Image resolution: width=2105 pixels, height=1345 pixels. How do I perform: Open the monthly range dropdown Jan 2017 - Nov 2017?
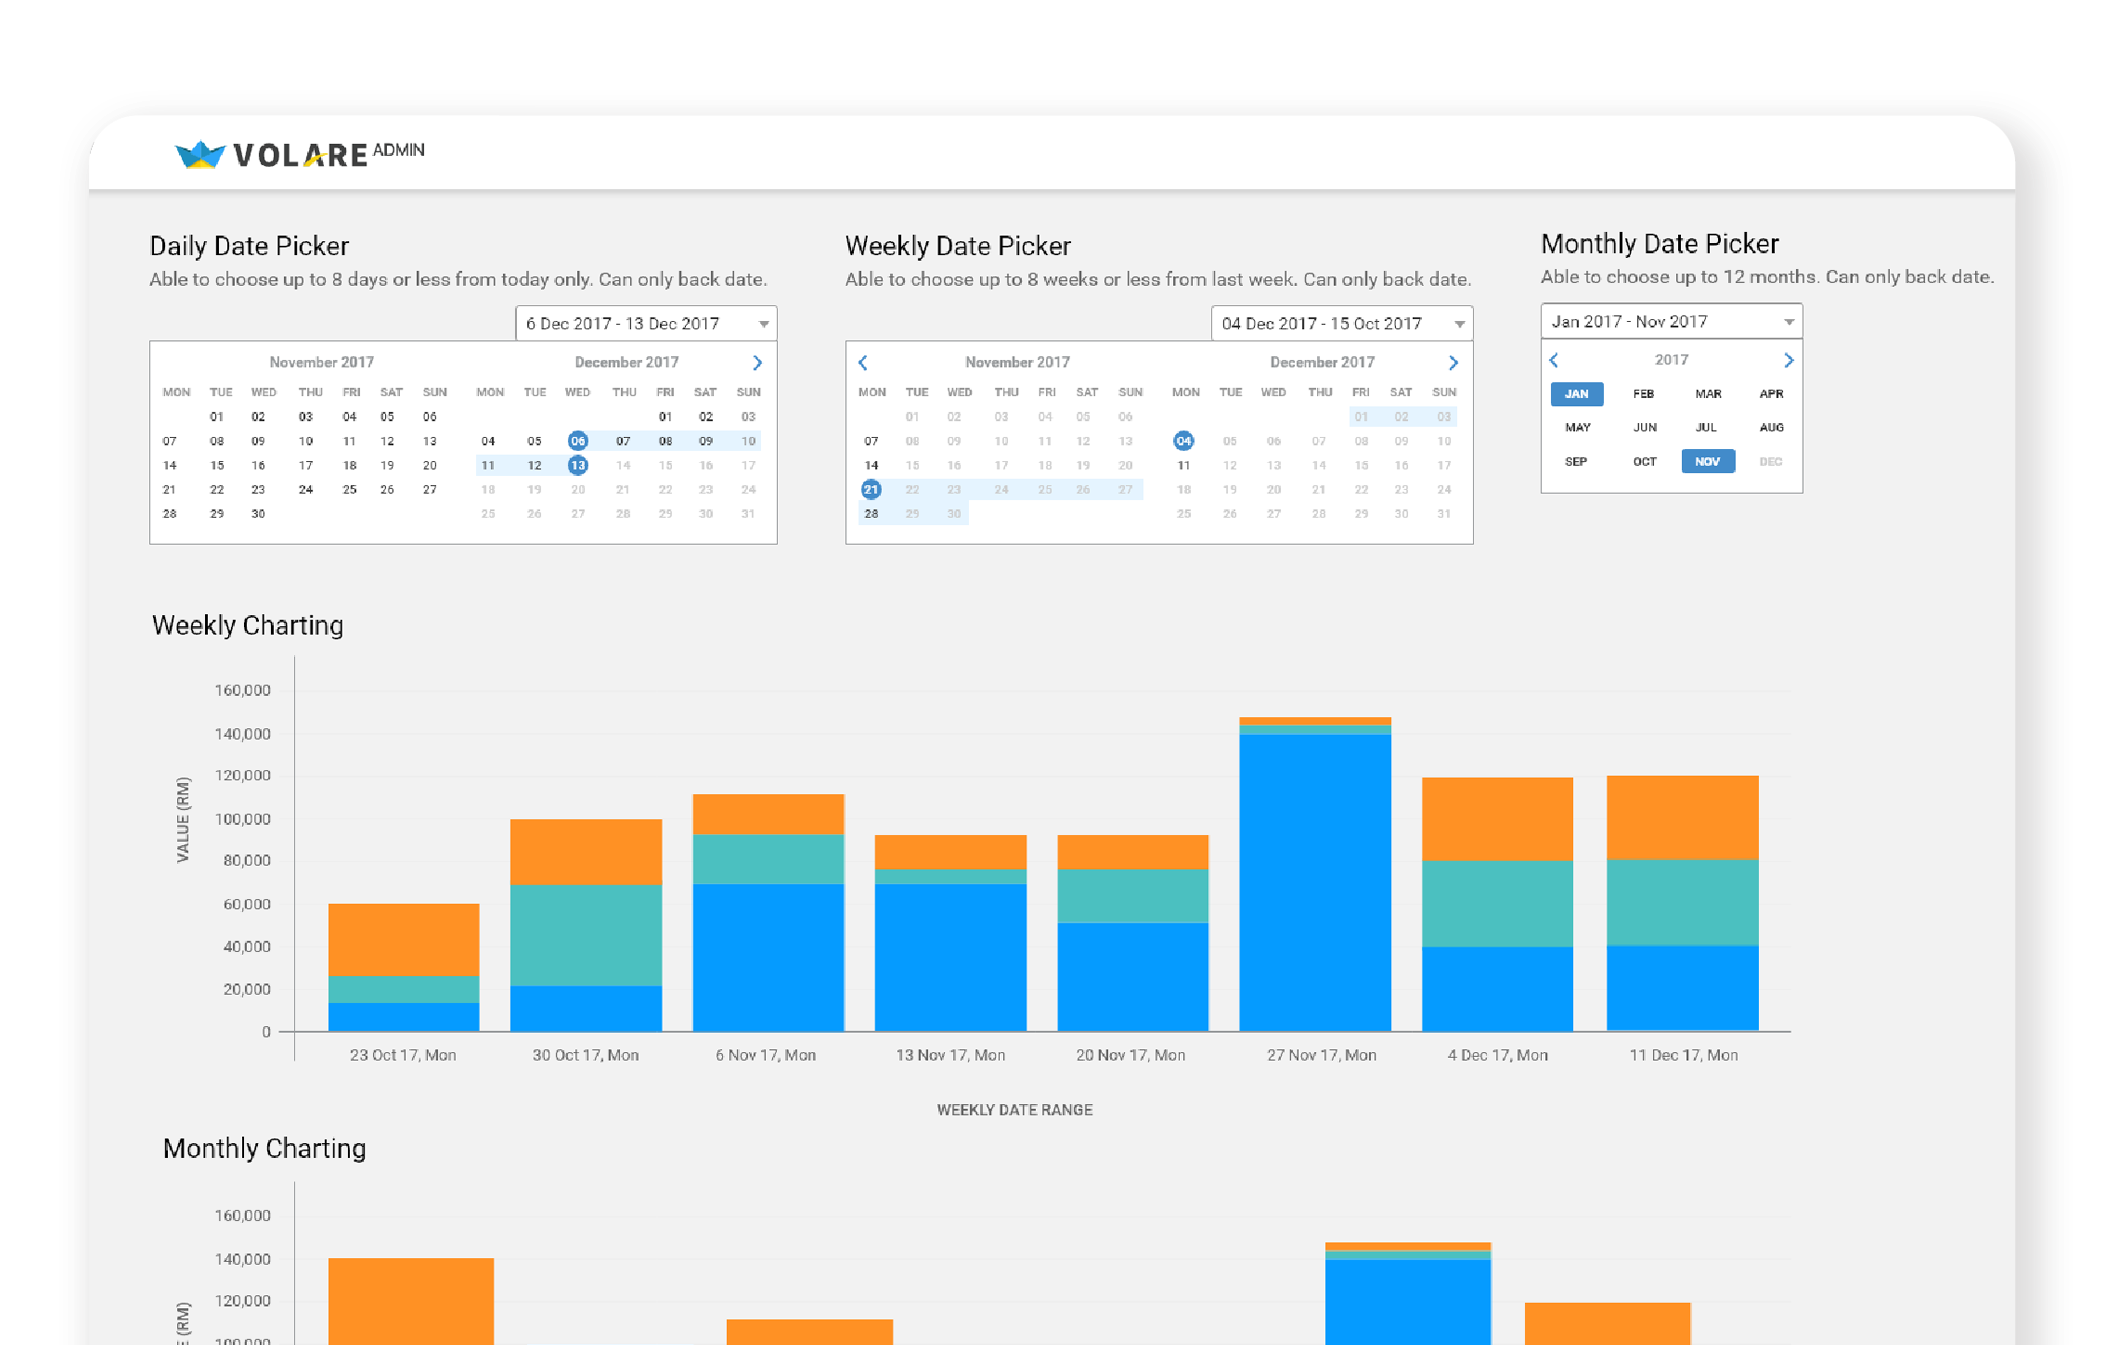[x=1671, y=321]
